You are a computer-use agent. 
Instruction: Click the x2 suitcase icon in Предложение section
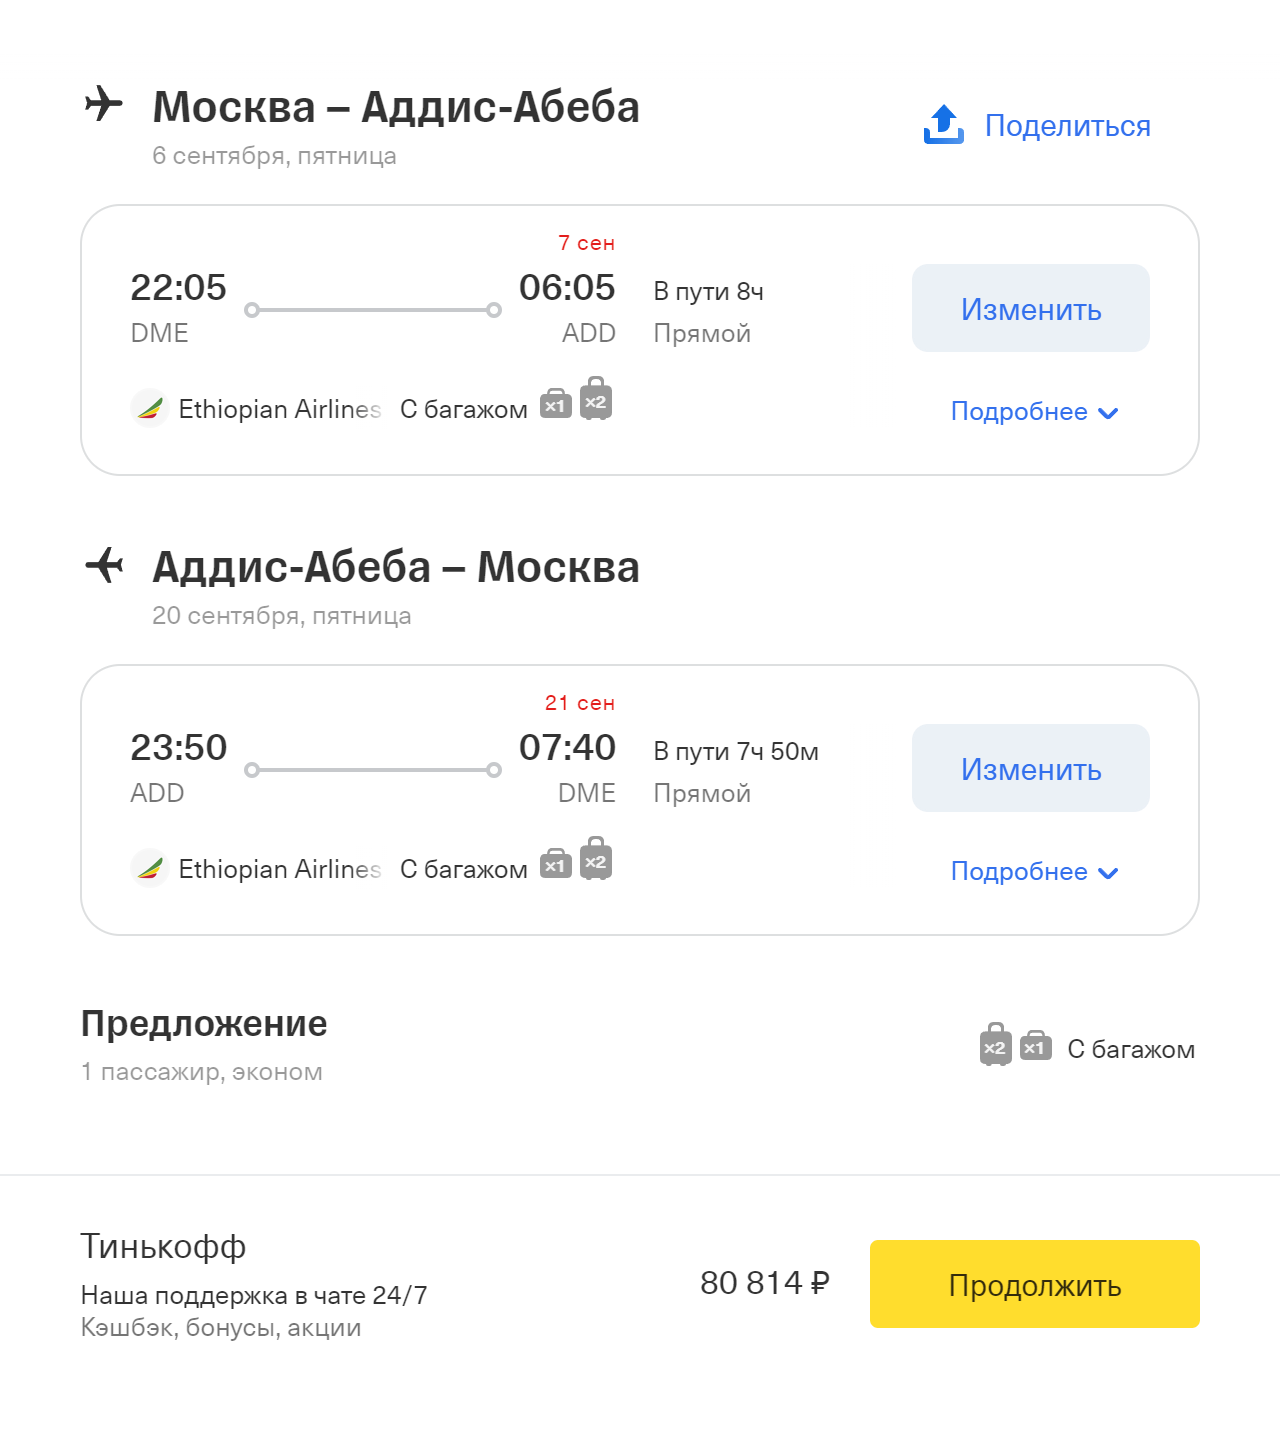point(996,1044)
